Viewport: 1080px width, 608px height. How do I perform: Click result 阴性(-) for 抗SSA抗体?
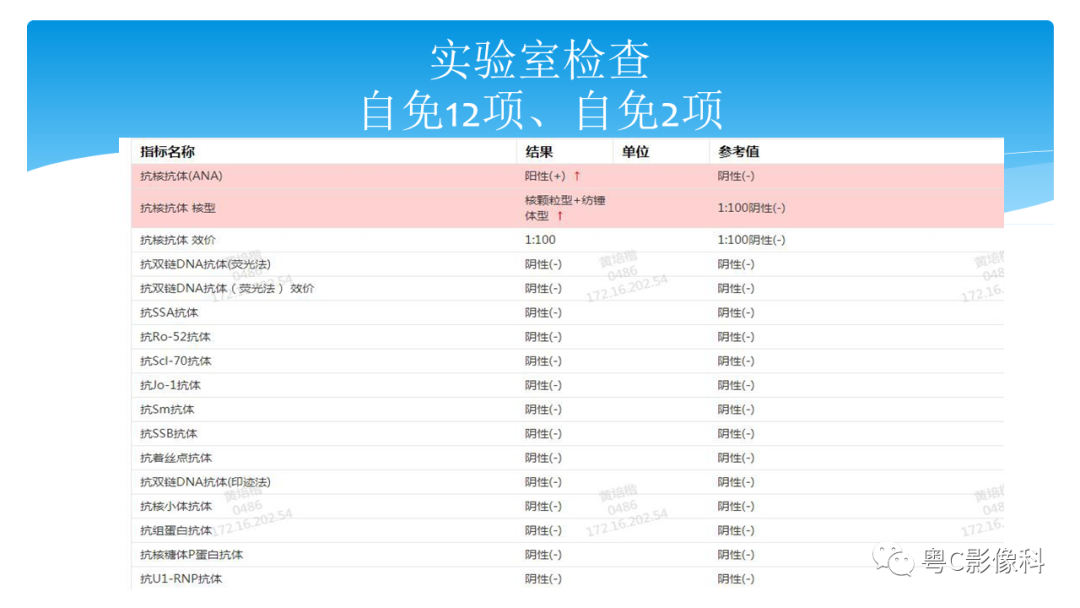pyautogui.click(x=543, y=313)
